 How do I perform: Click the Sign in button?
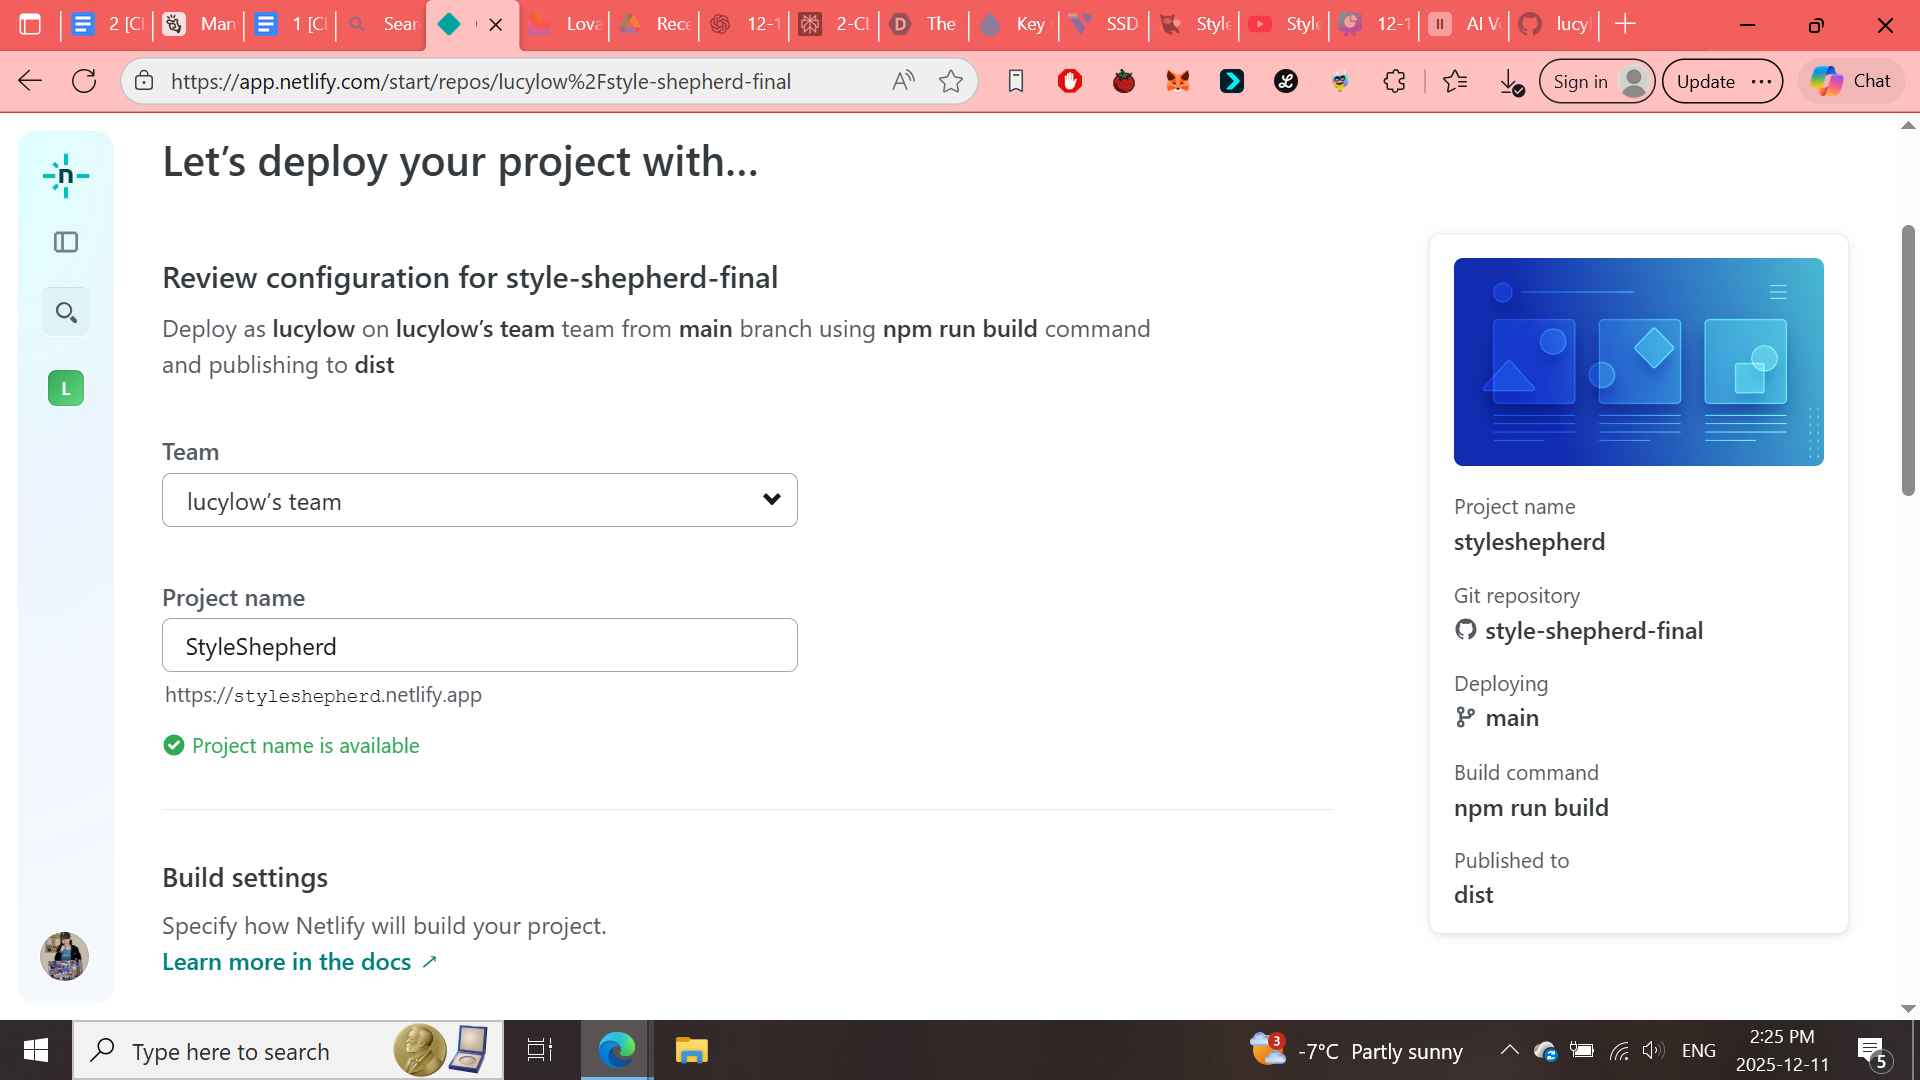[x=1580, y=81]
